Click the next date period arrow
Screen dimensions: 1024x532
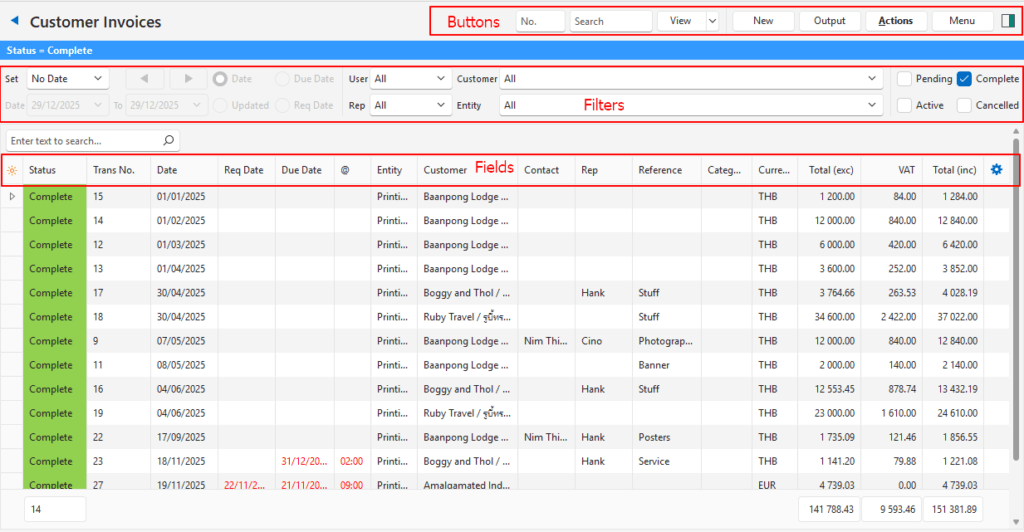point(187,78)
